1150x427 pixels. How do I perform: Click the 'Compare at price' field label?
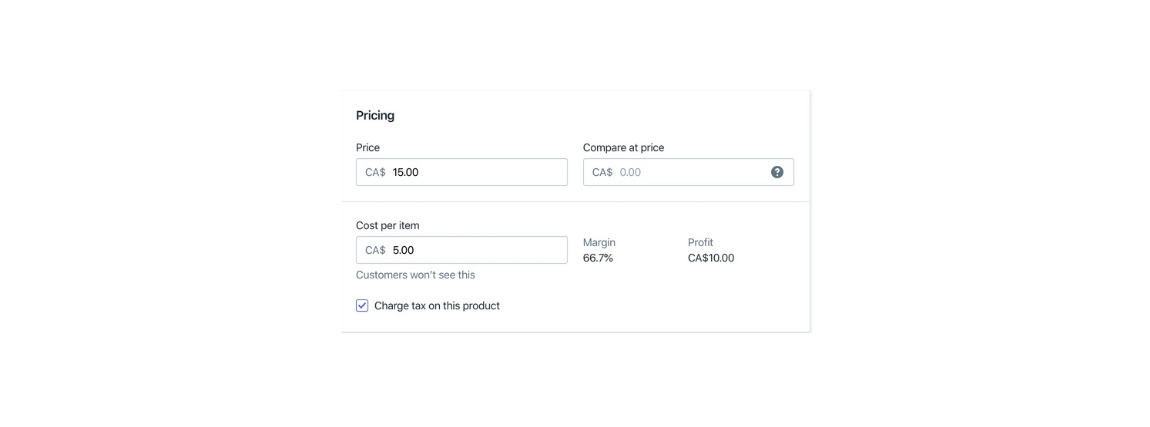coord(623,147)
